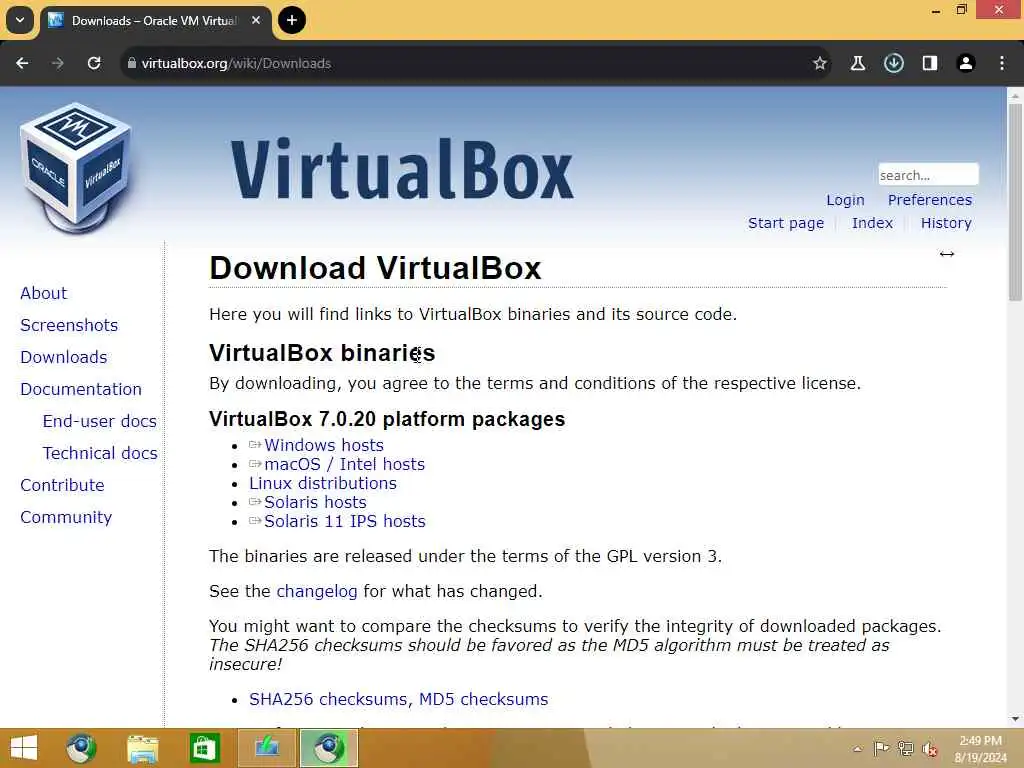The width and height of the screenshot is (1024, 768).
Task: Open Chrome Labs flask icon
Action: coord(857,63)
